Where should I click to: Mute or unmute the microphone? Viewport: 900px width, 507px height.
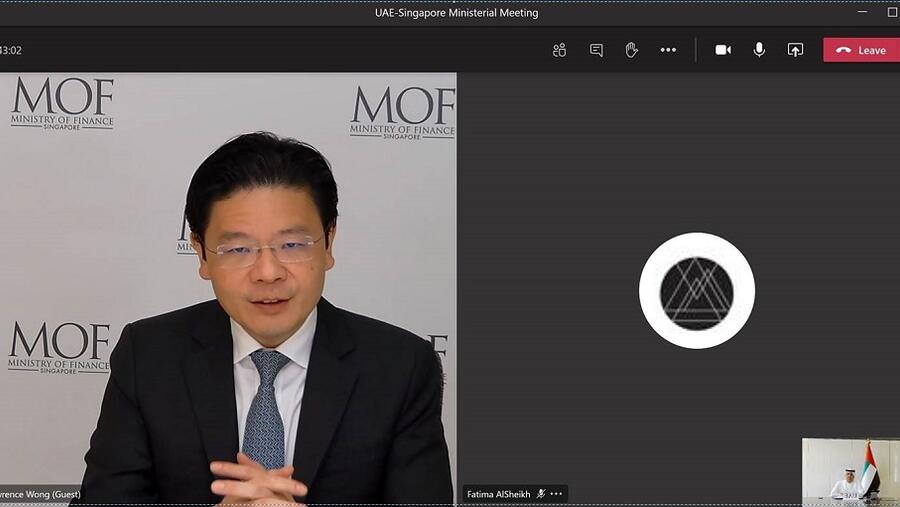[x=759, y=50]
